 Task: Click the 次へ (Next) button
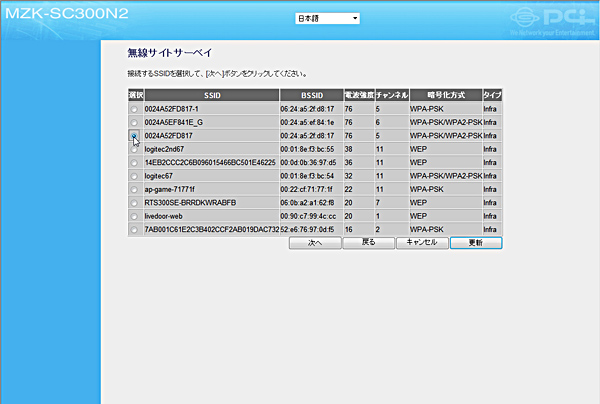pos(314,243)
